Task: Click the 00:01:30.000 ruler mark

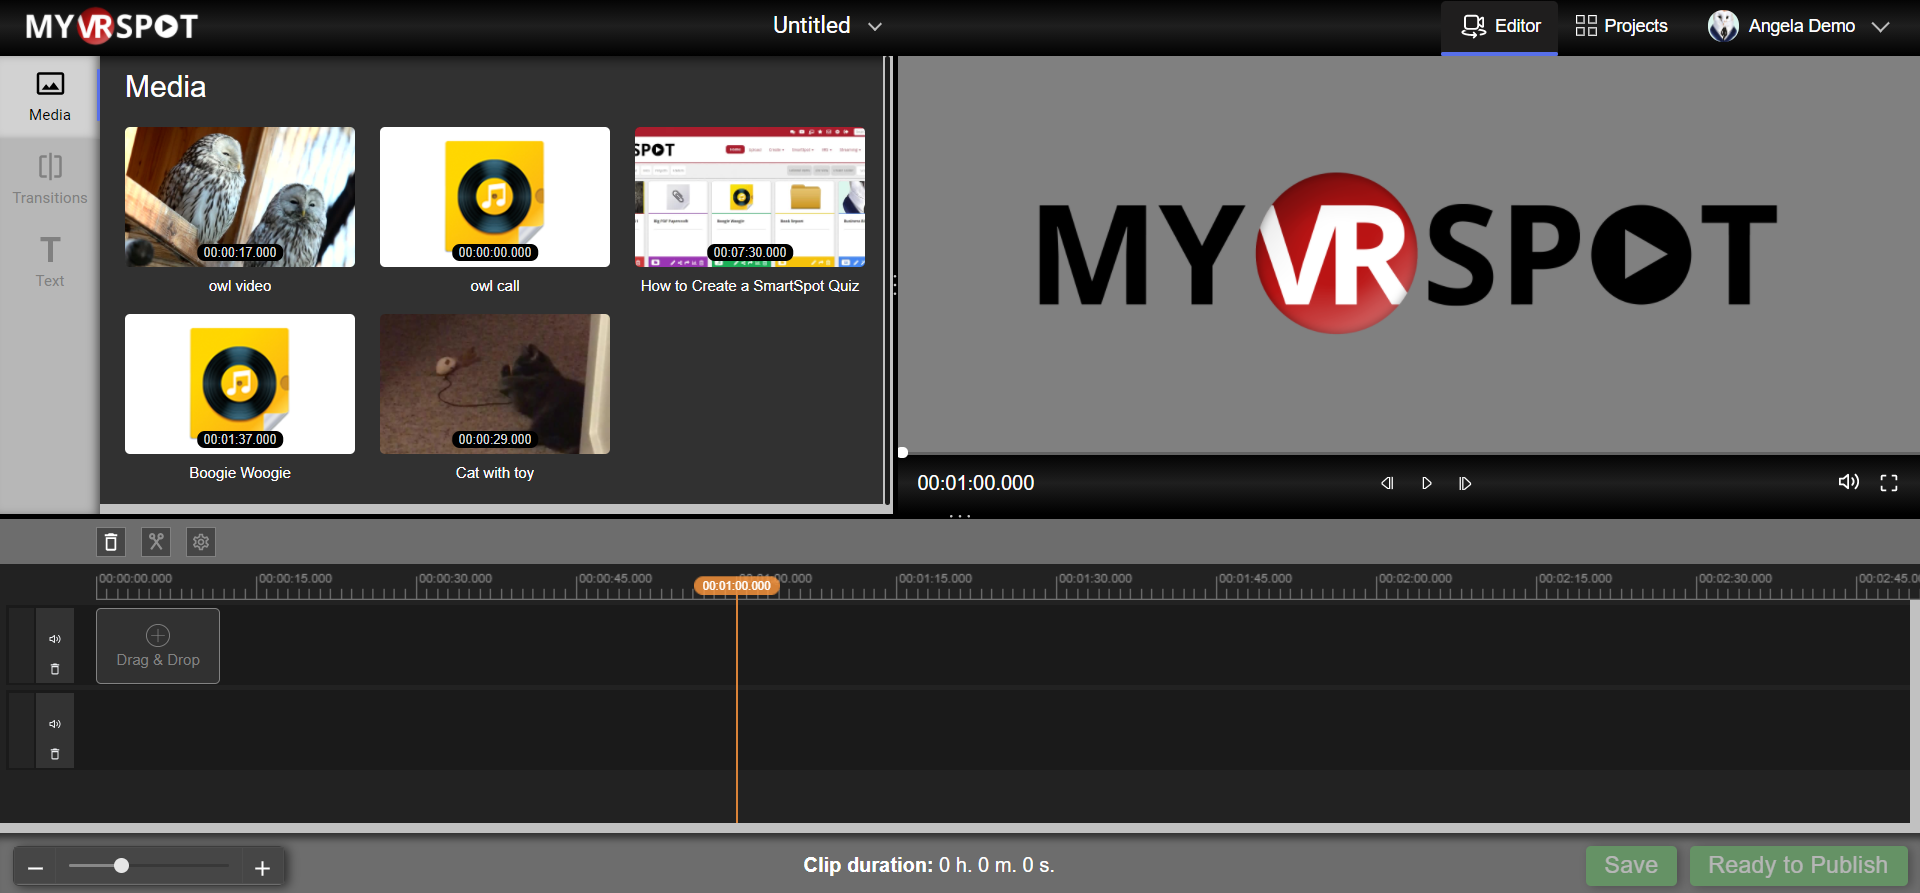Action: click(x=1095, y=579)
